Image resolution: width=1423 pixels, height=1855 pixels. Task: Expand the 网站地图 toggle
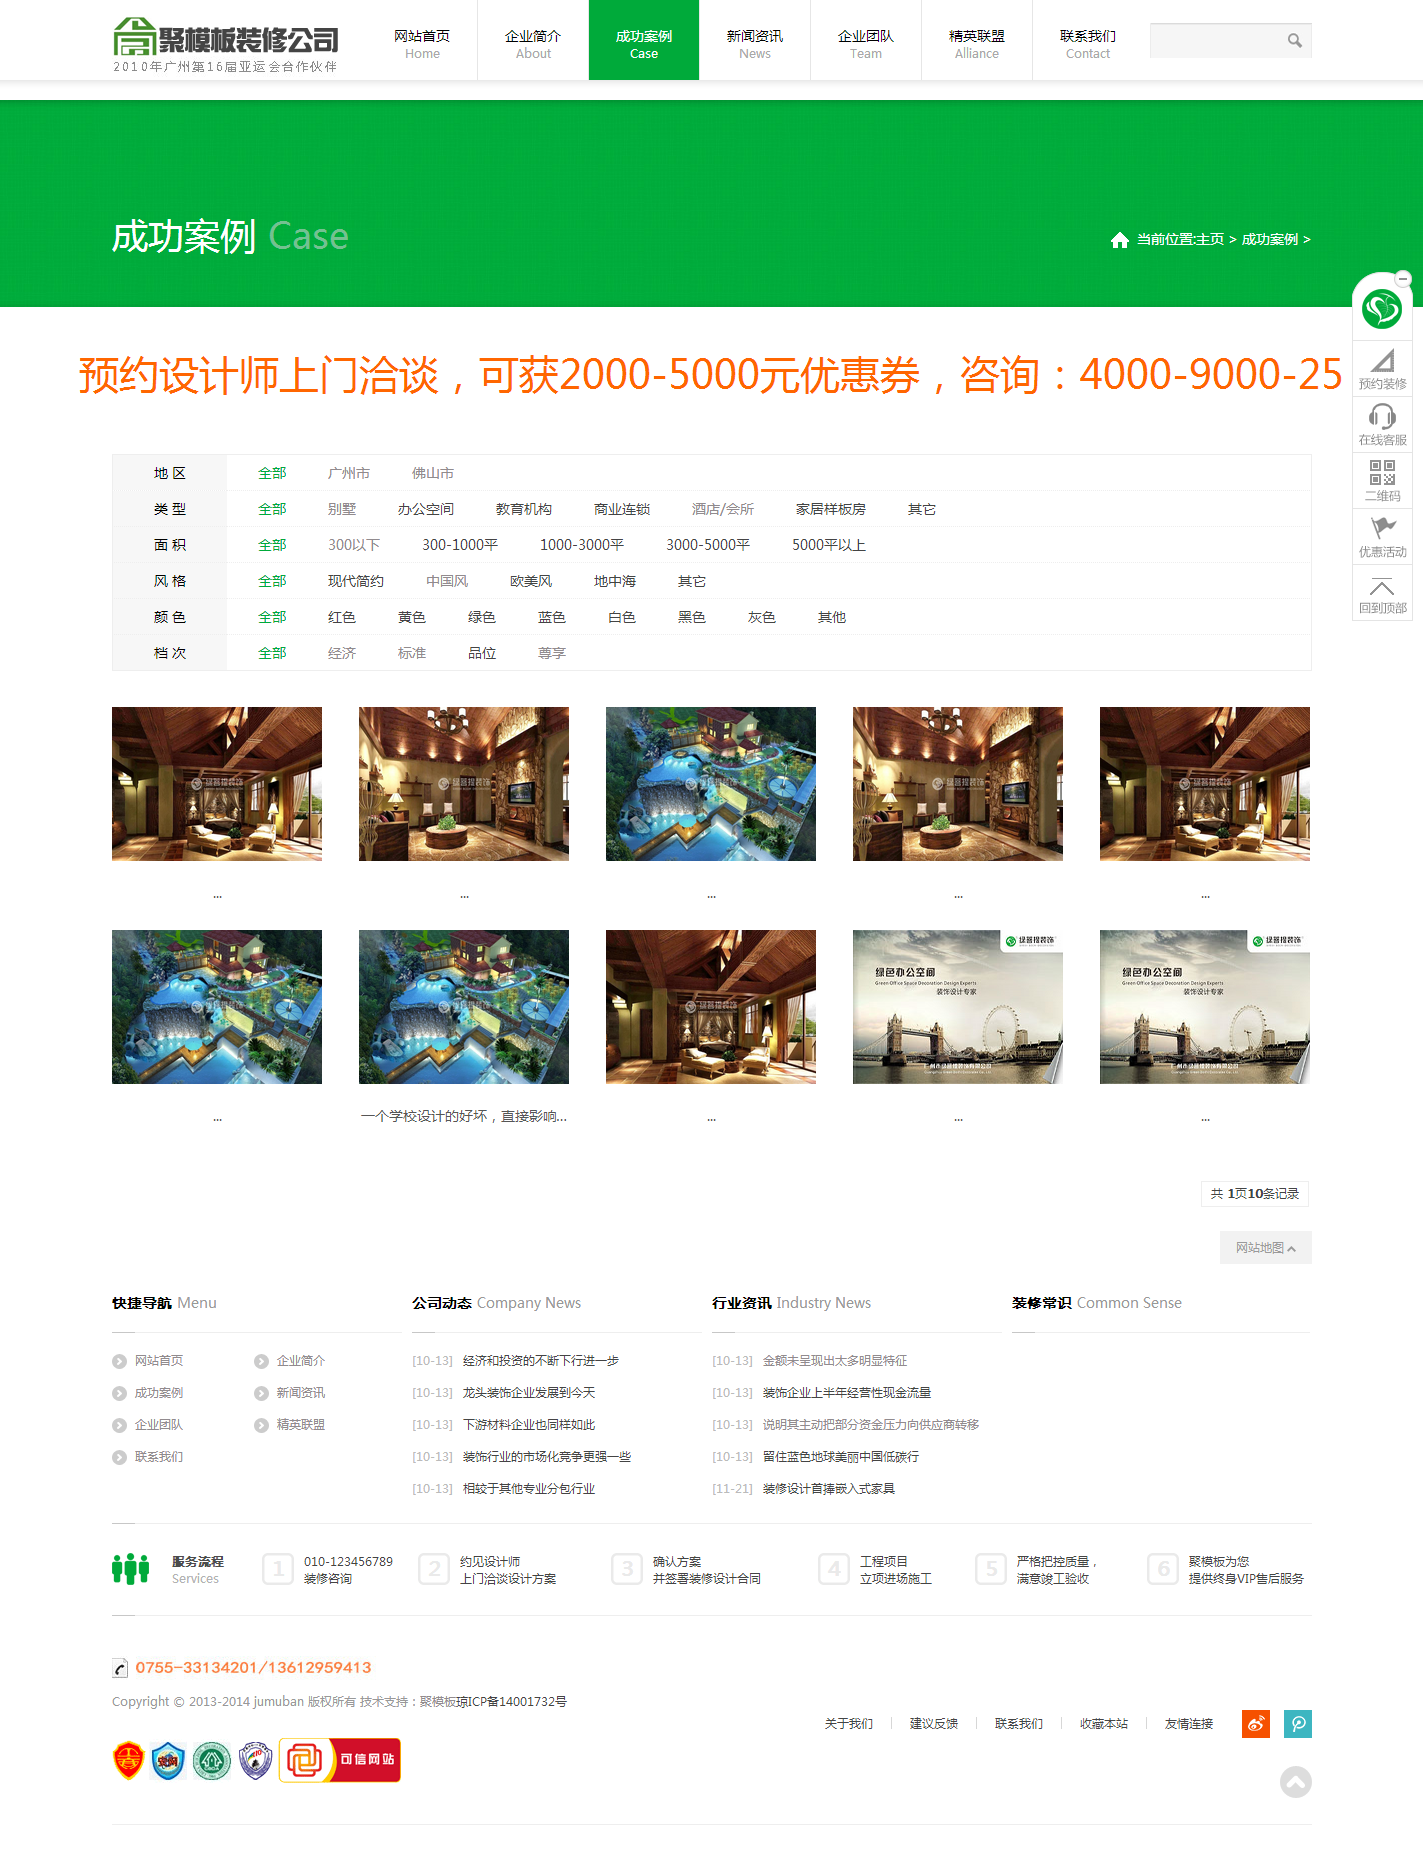(x=1265, y=1248)
